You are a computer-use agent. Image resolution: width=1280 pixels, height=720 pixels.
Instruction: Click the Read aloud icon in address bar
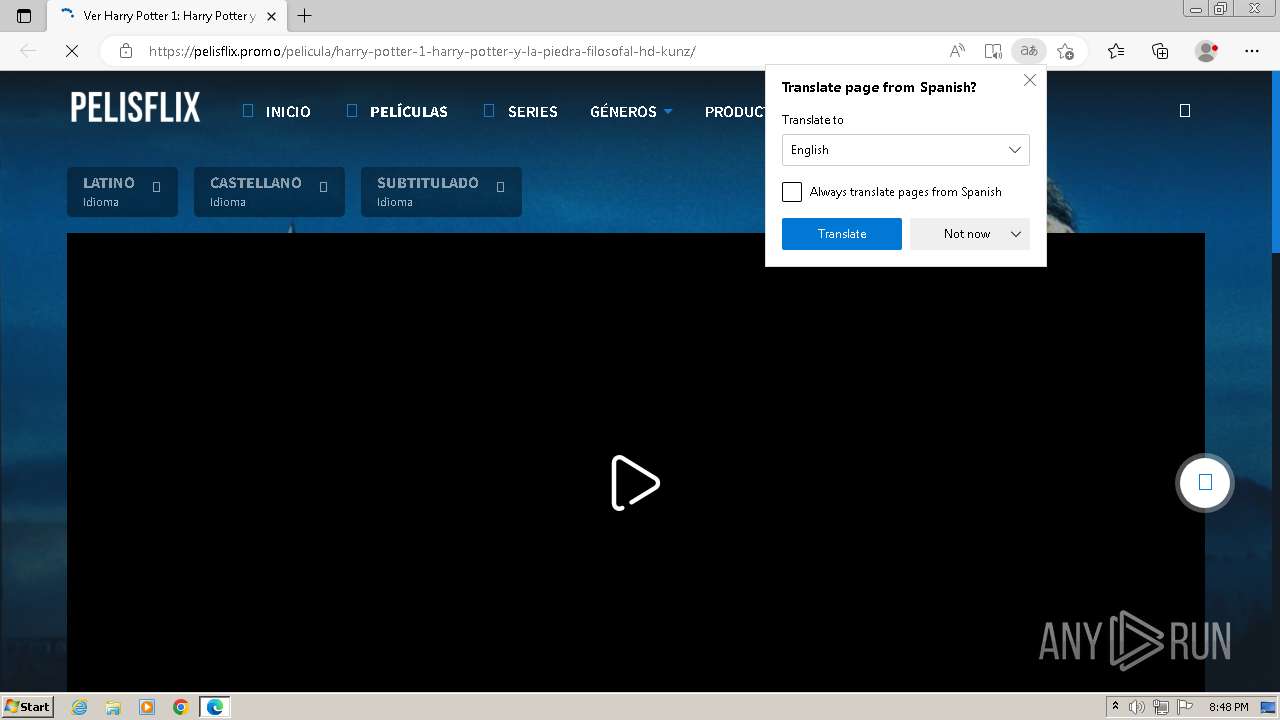957,51
